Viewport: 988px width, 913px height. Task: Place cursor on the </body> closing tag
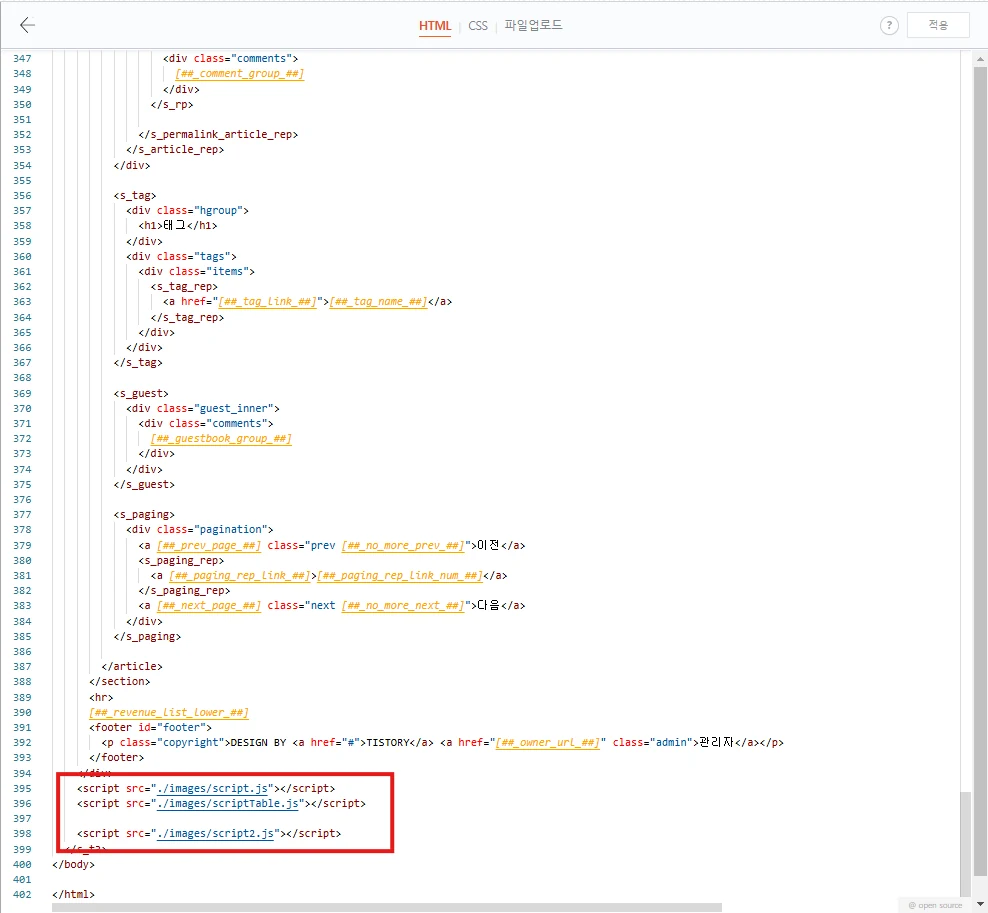(74, 864)
